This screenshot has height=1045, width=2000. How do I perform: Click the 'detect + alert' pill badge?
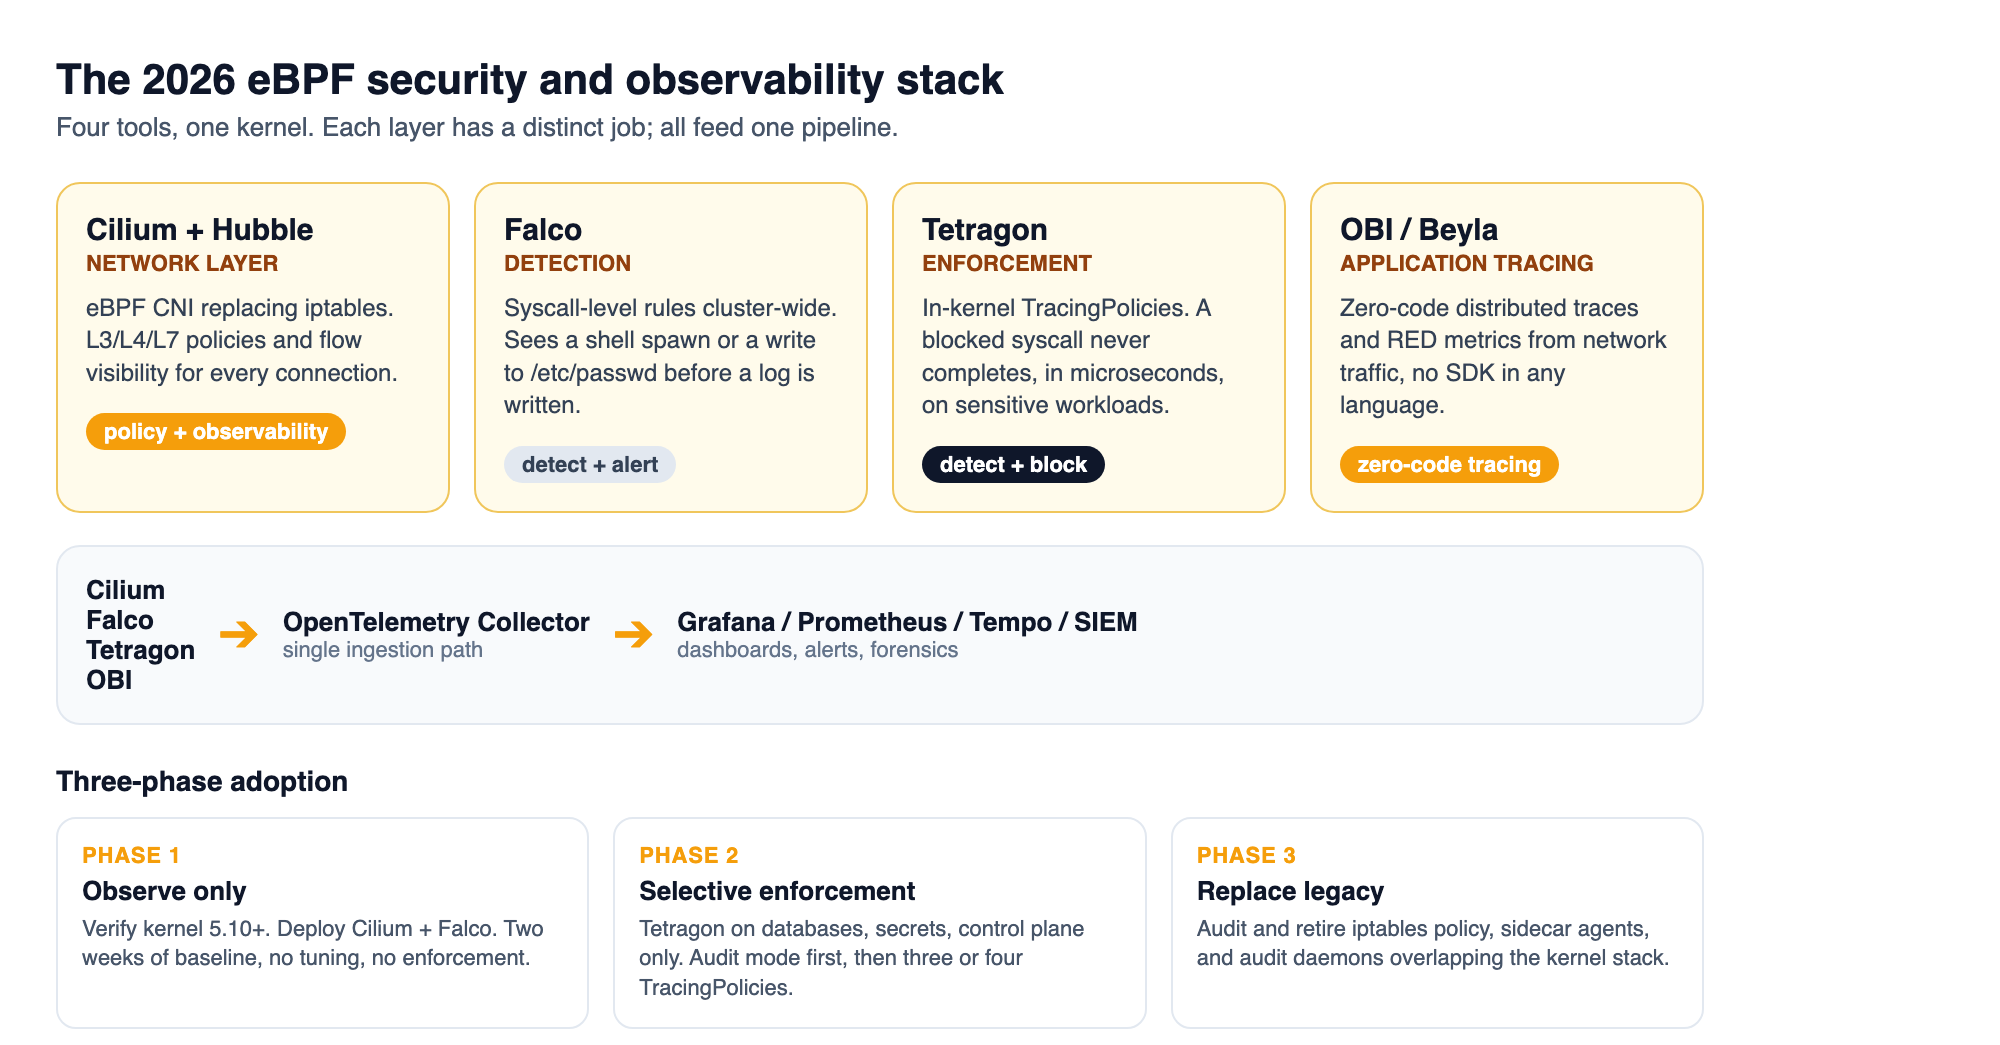coord(590,465)
